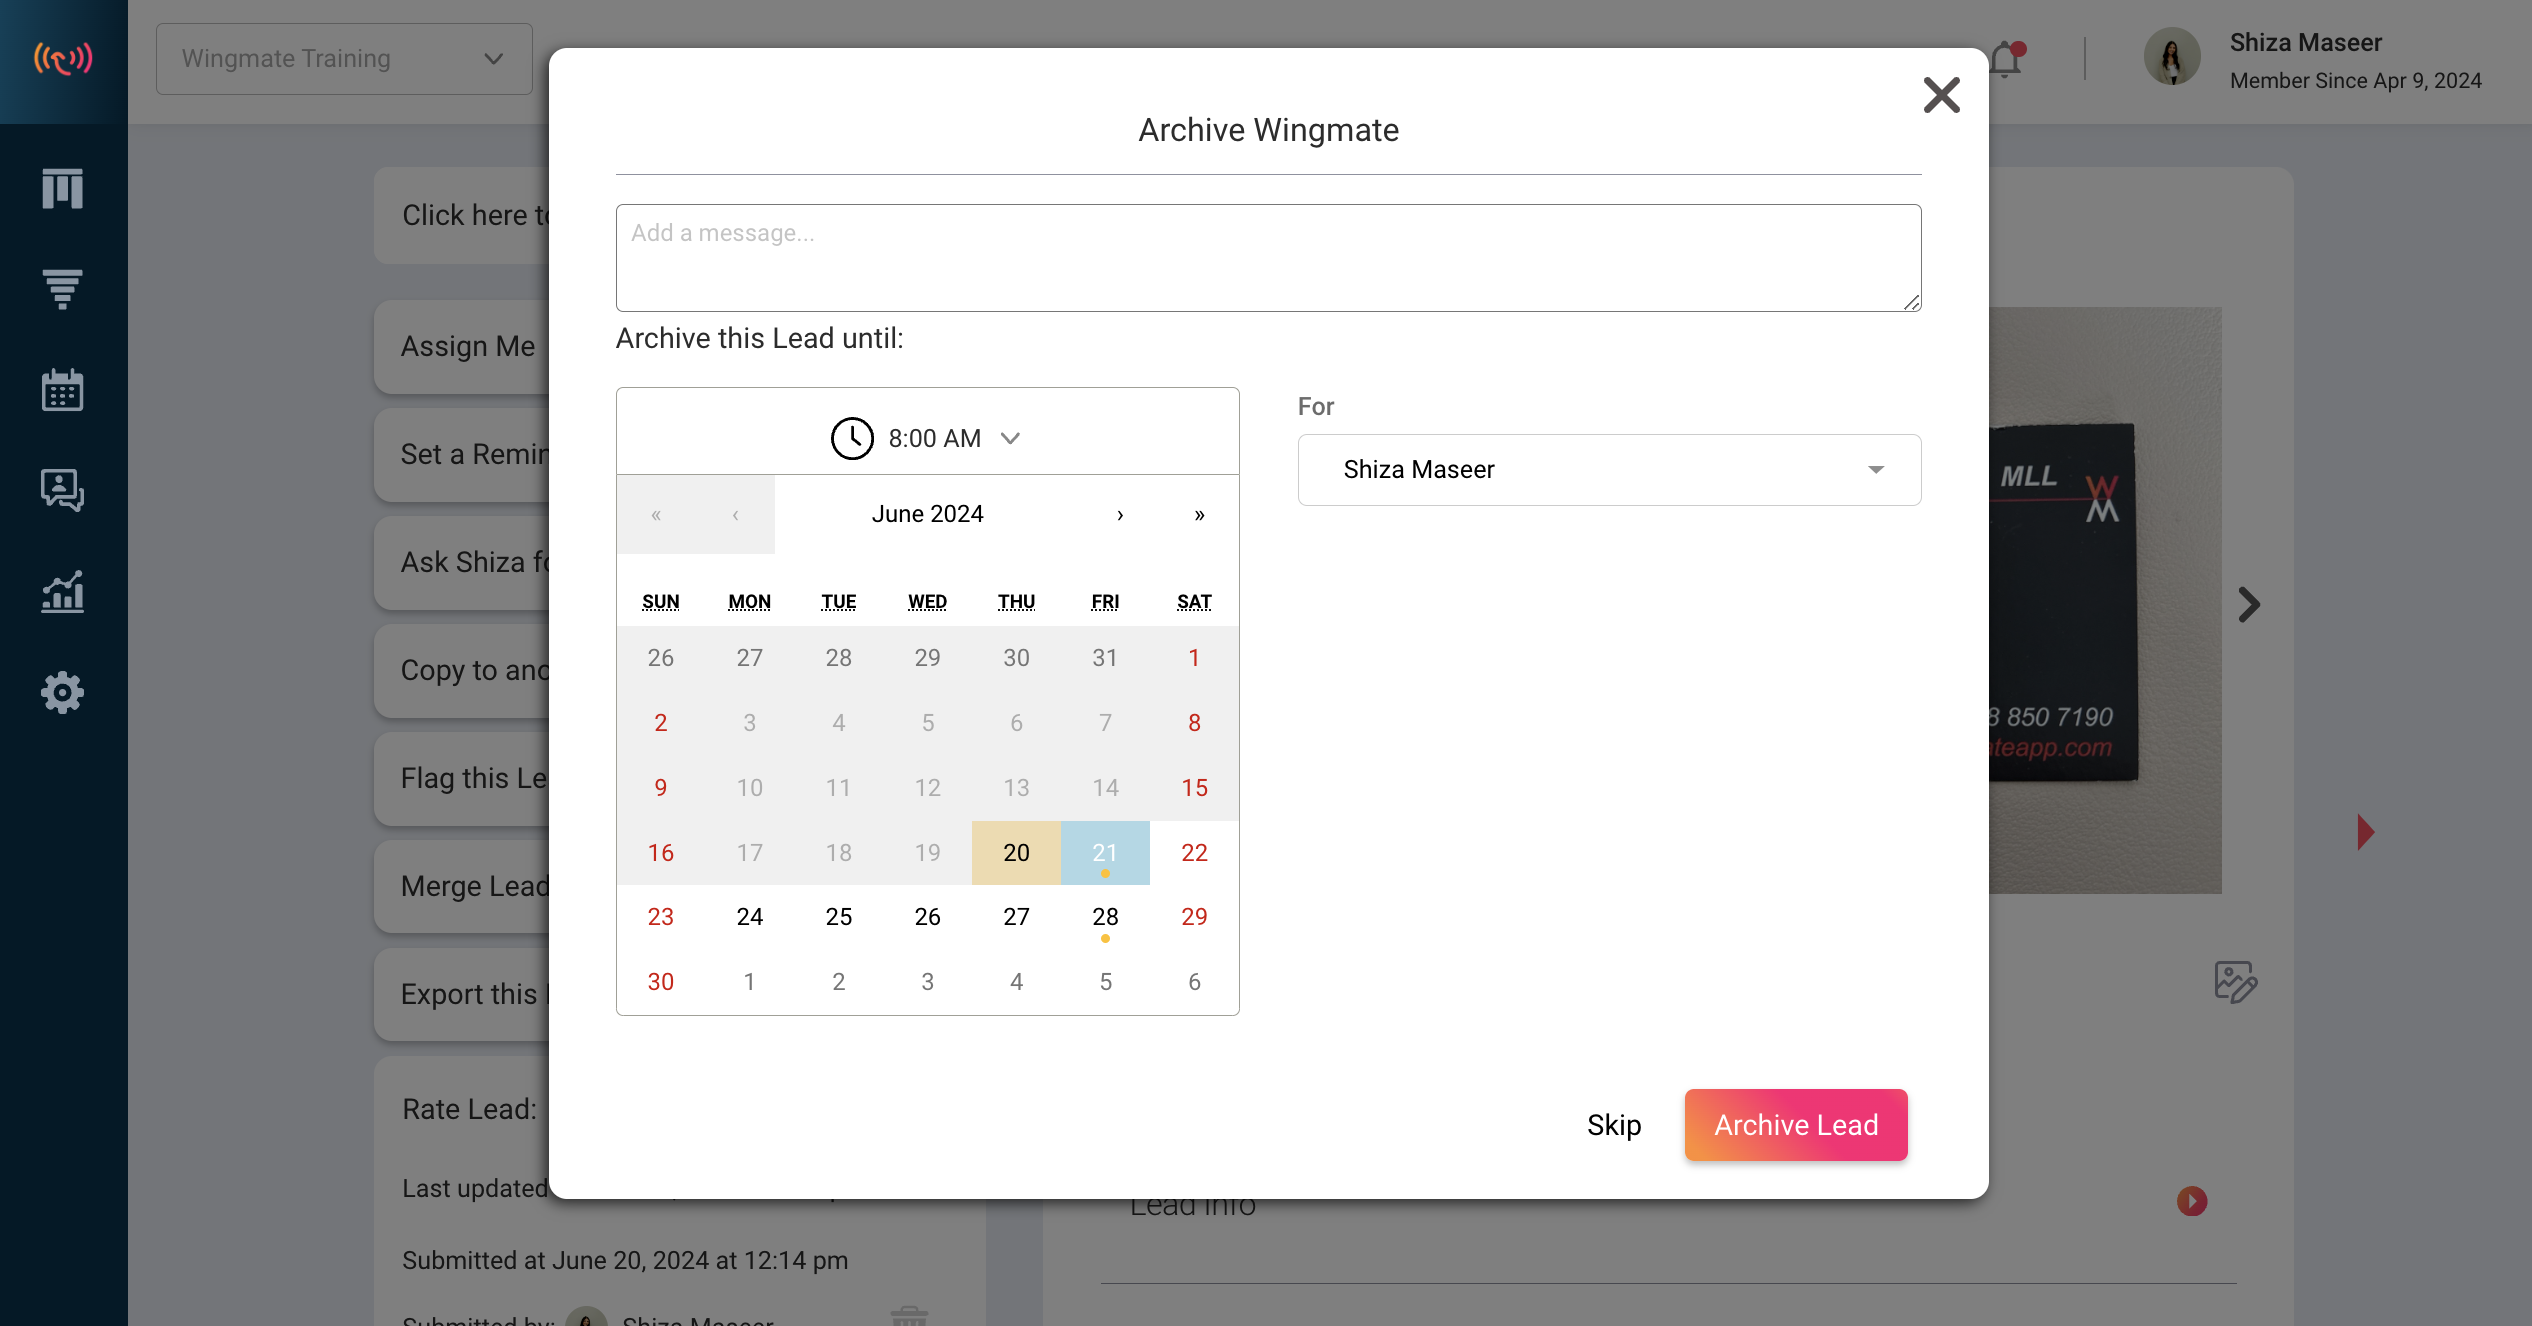The height and width of the screenshot is (1326, 2532).
Task: Click the image annotation icon on the right panel
Action: [x=2237, y=982]
